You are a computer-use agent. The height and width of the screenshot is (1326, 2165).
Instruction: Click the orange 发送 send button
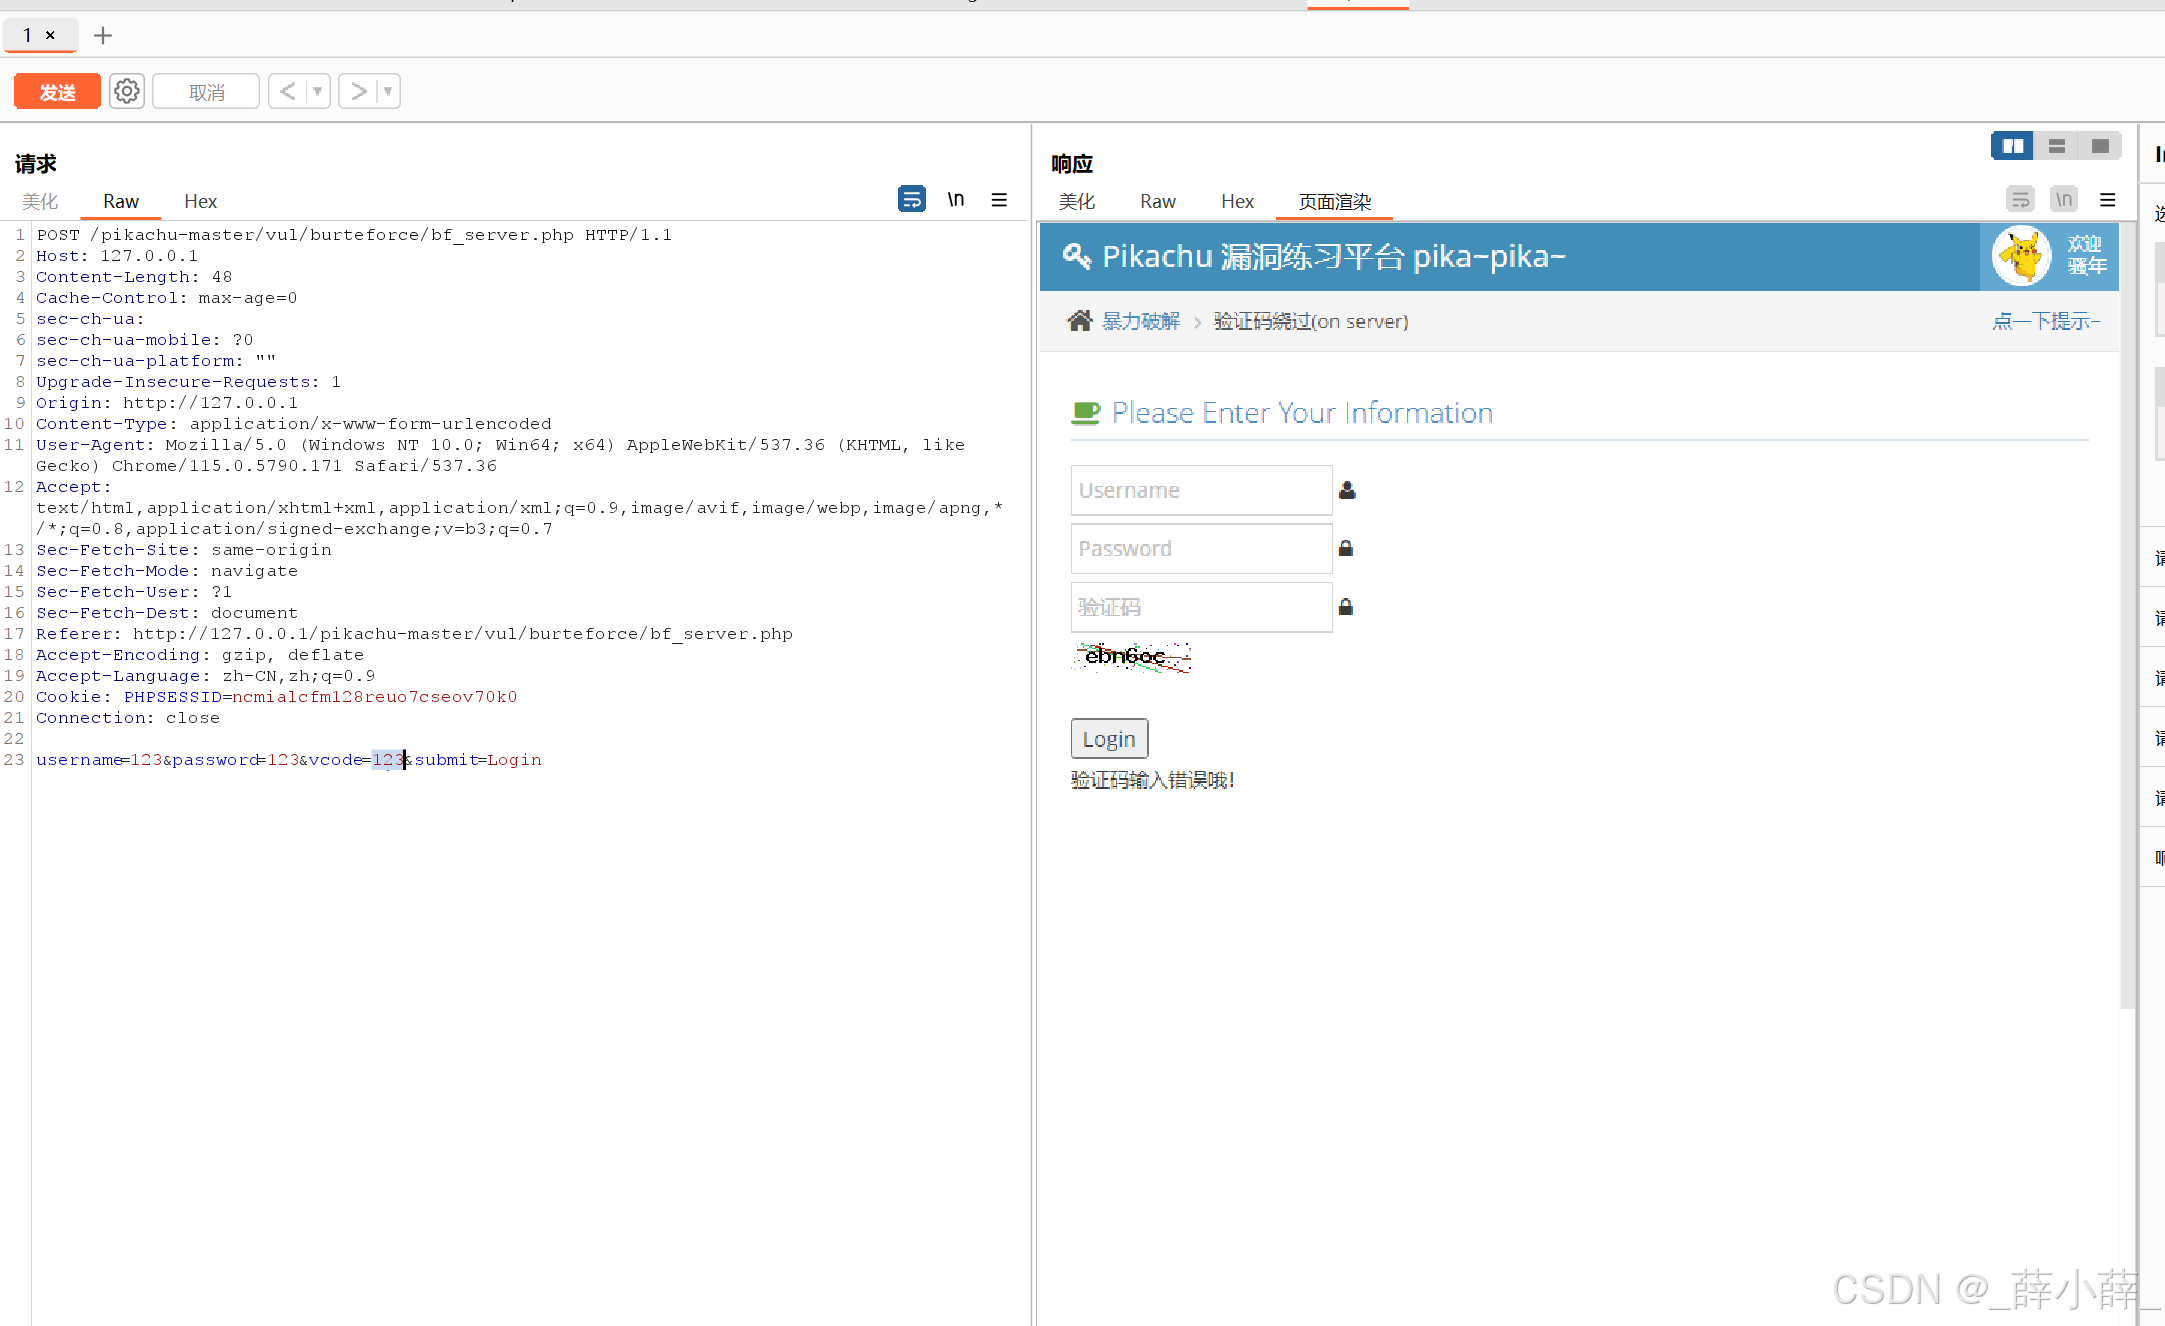point(57,92)
